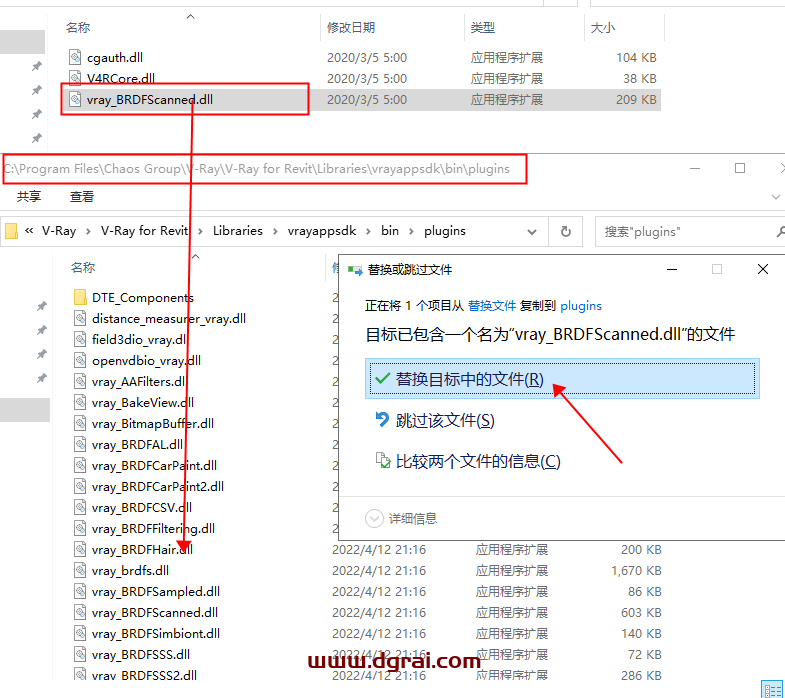Screen dimensions: 785x698
Task: Click the refresh button beside the address bar
Action: pyautogui.click(x=565, y=231)
